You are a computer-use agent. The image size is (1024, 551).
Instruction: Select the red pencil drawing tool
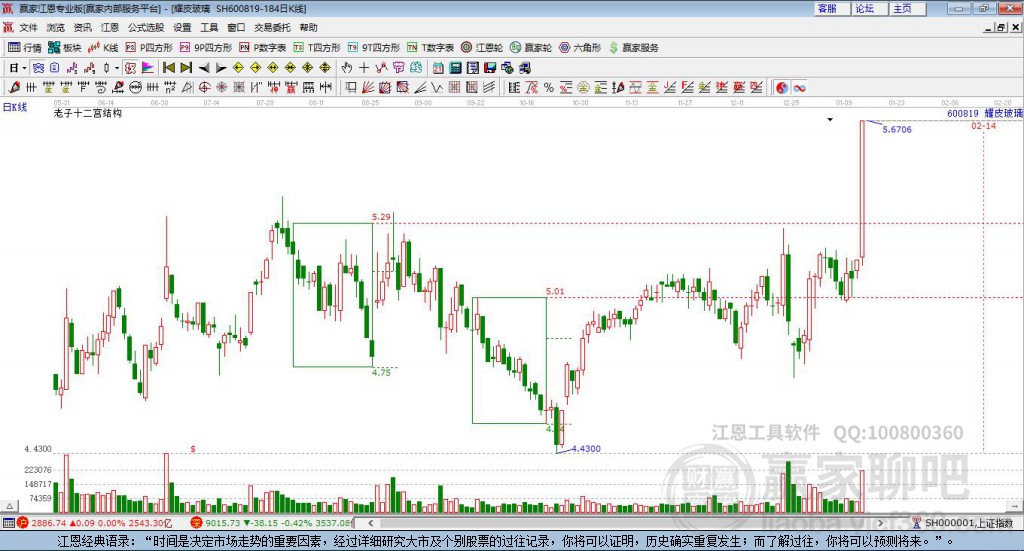click(x=14, y=87)
